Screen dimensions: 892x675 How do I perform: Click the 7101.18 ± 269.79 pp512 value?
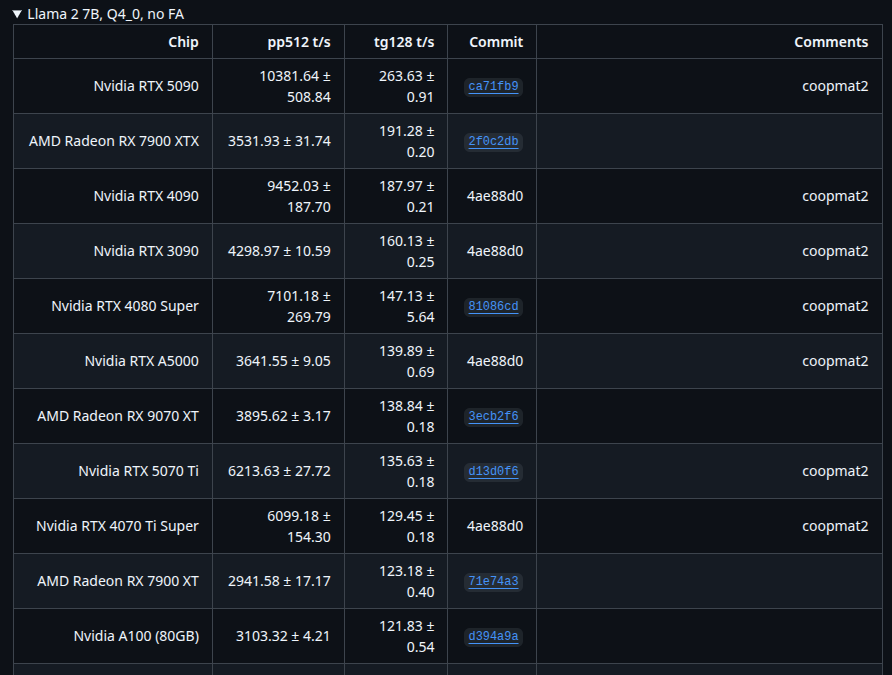299,307
